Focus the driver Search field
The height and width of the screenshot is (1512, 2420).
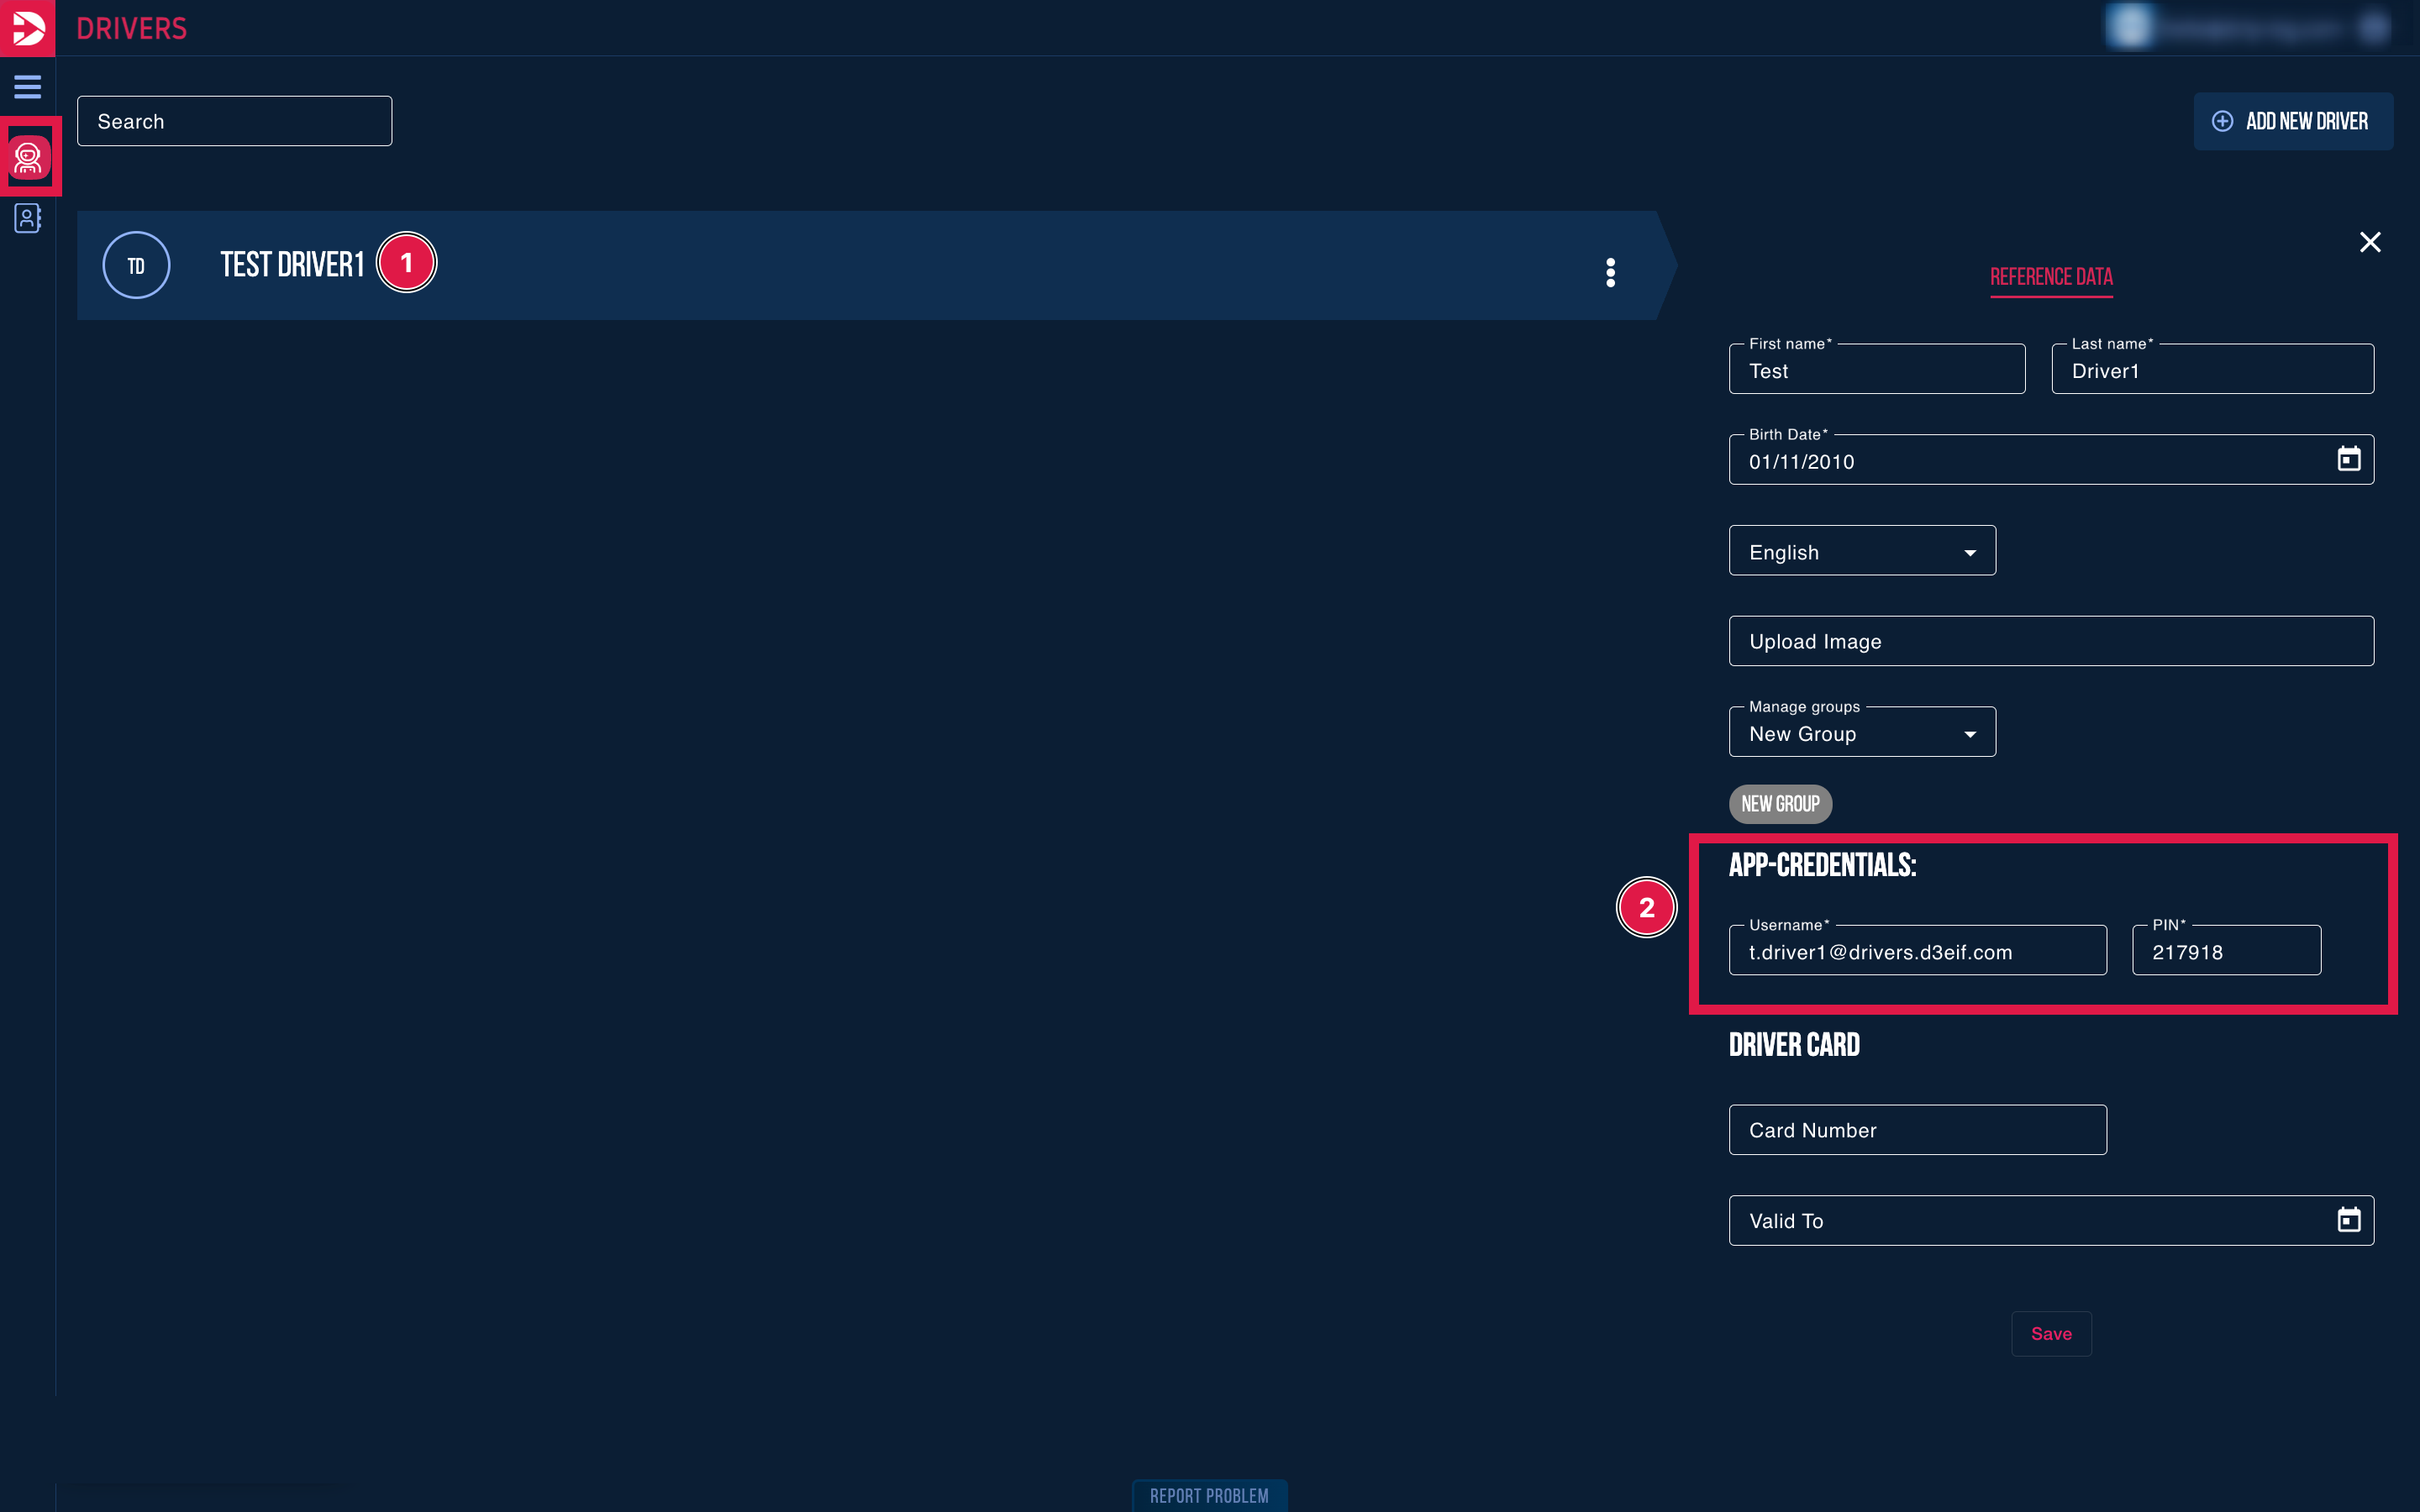pyautogui.click(x=234, y=121)
